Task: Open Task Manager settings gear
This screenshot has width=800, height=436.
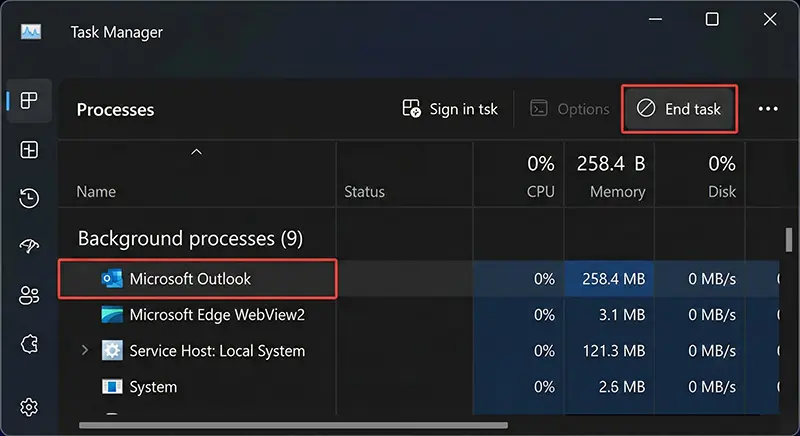Action: [x=29, y=407]
